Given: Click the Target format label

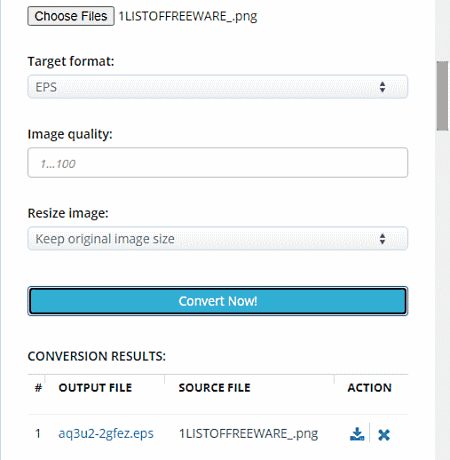Looking at the screenshot, I should 71,61.
